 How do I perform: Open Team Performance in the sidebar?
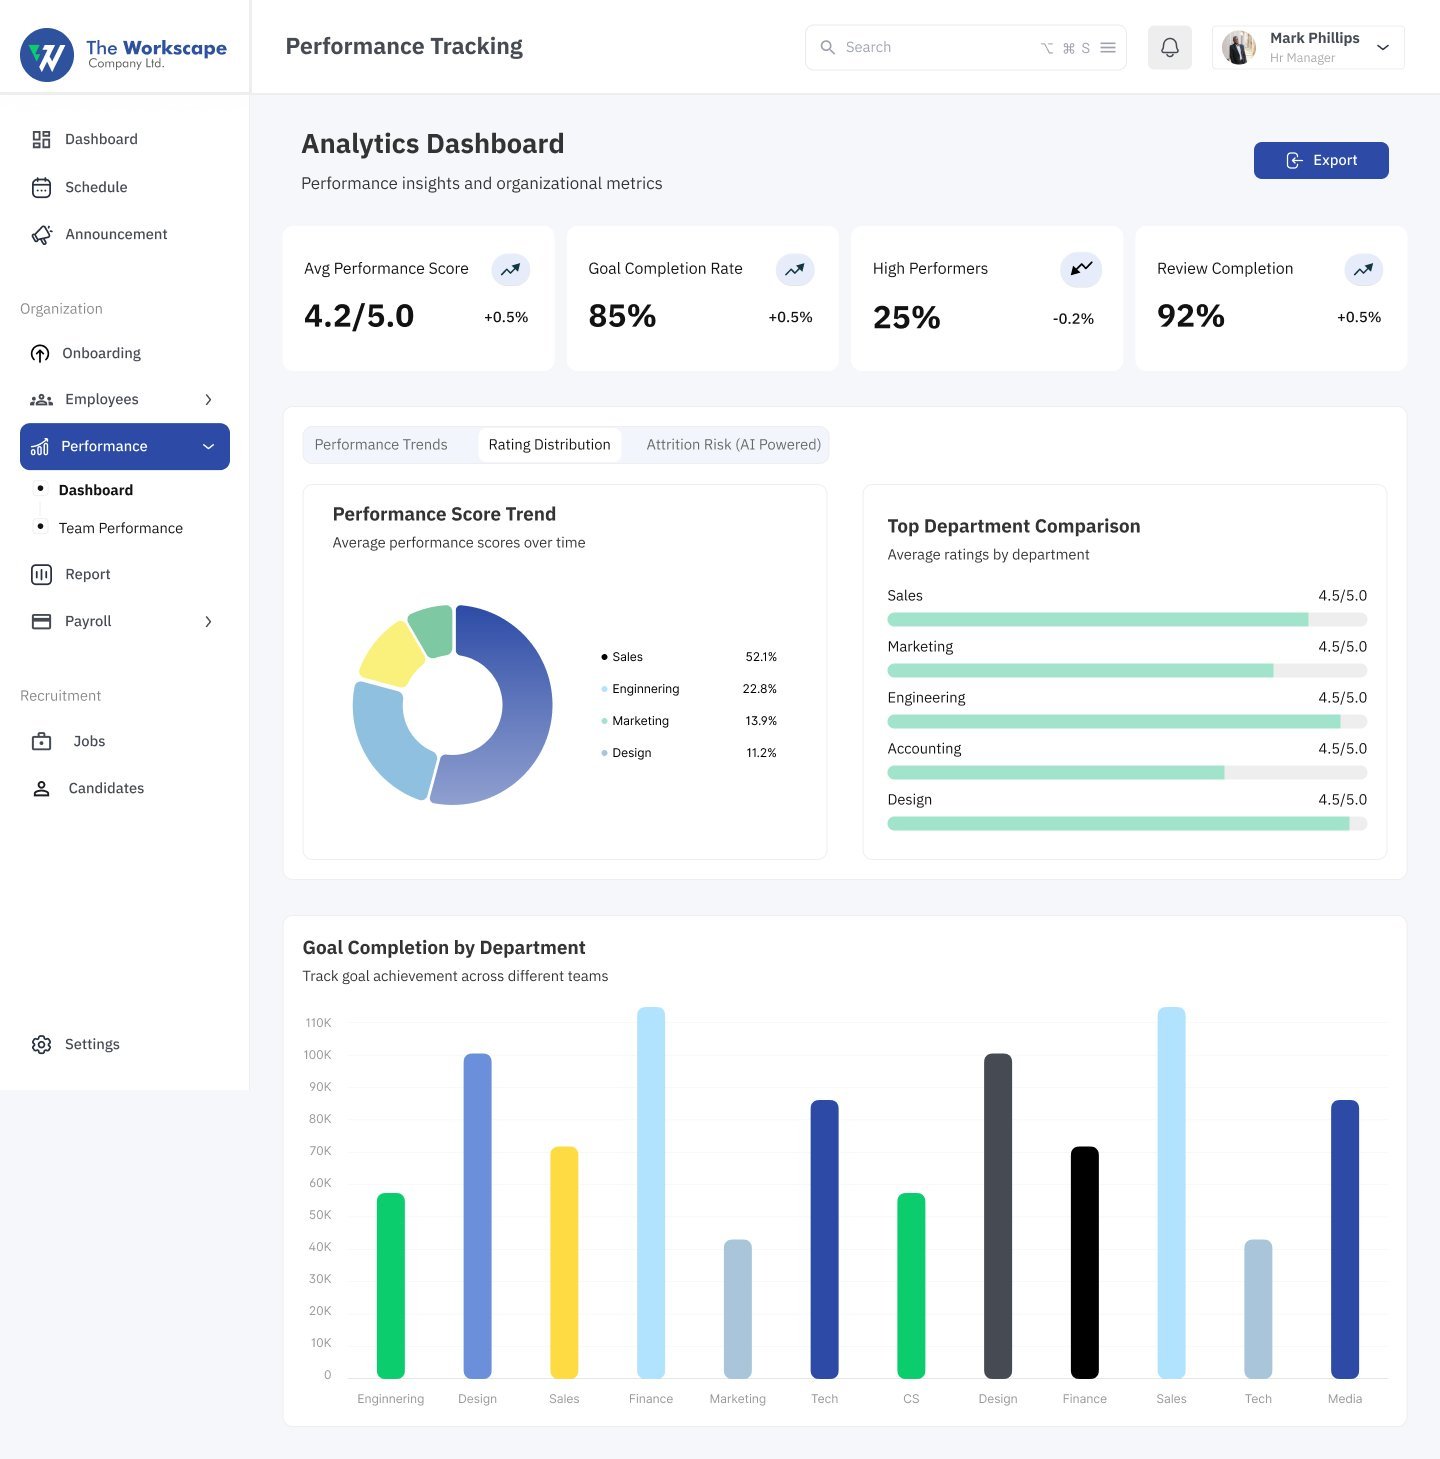tap(121, 528)
